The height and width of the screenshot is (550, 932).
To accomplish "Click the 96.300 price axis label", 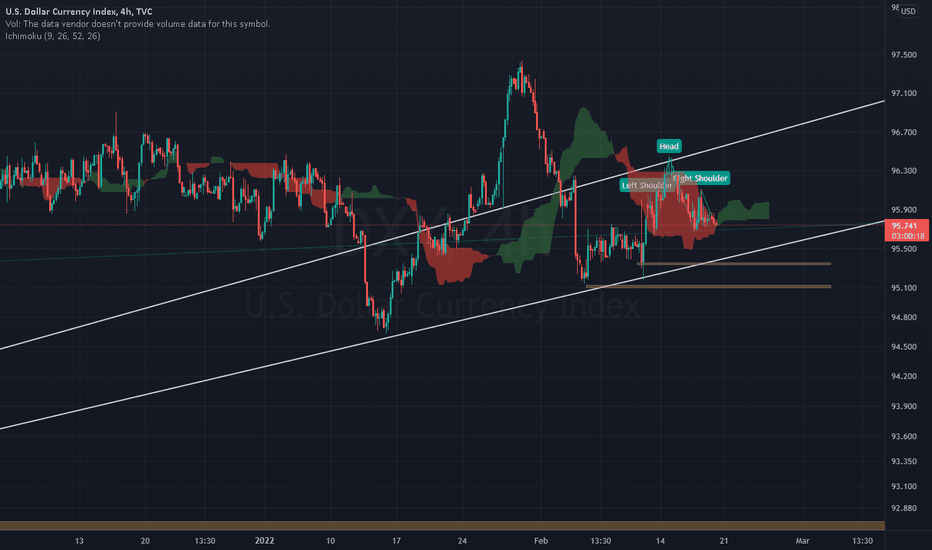I will (903, 171).
